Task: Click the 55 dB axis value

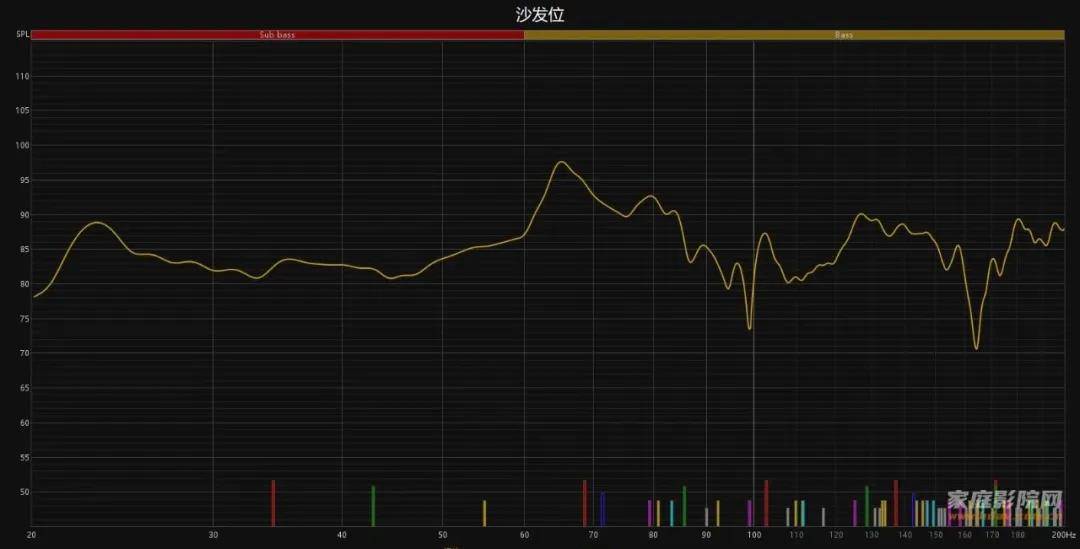Action: [x=24, y=457]
